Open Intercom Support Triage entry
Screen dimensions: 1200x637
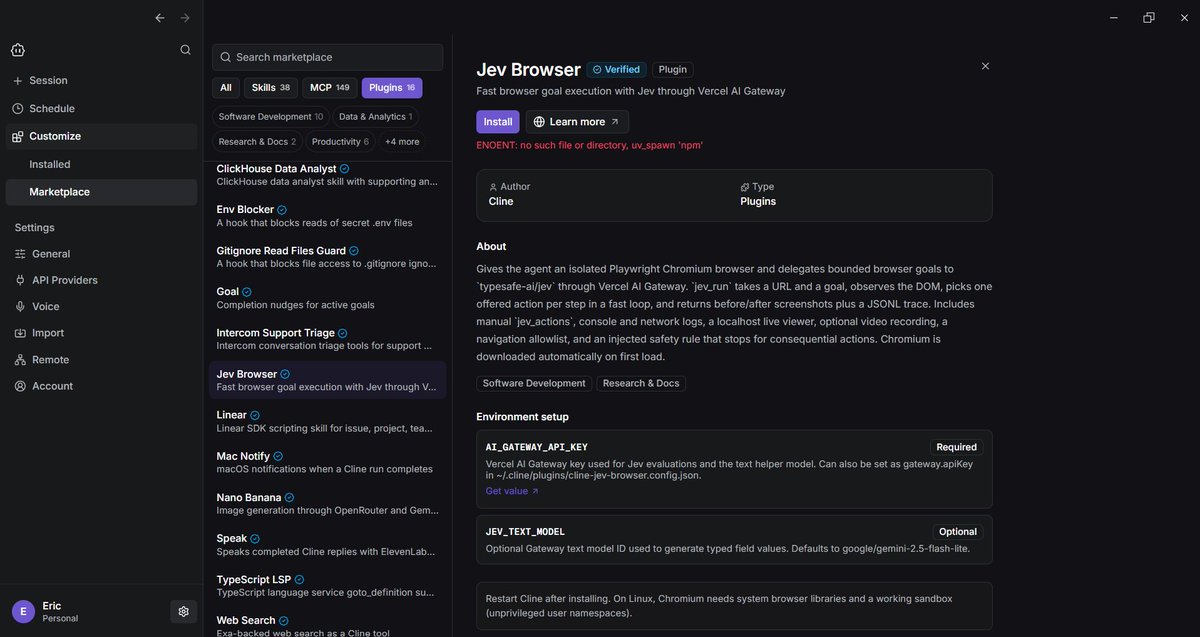[x=328, y=339]
